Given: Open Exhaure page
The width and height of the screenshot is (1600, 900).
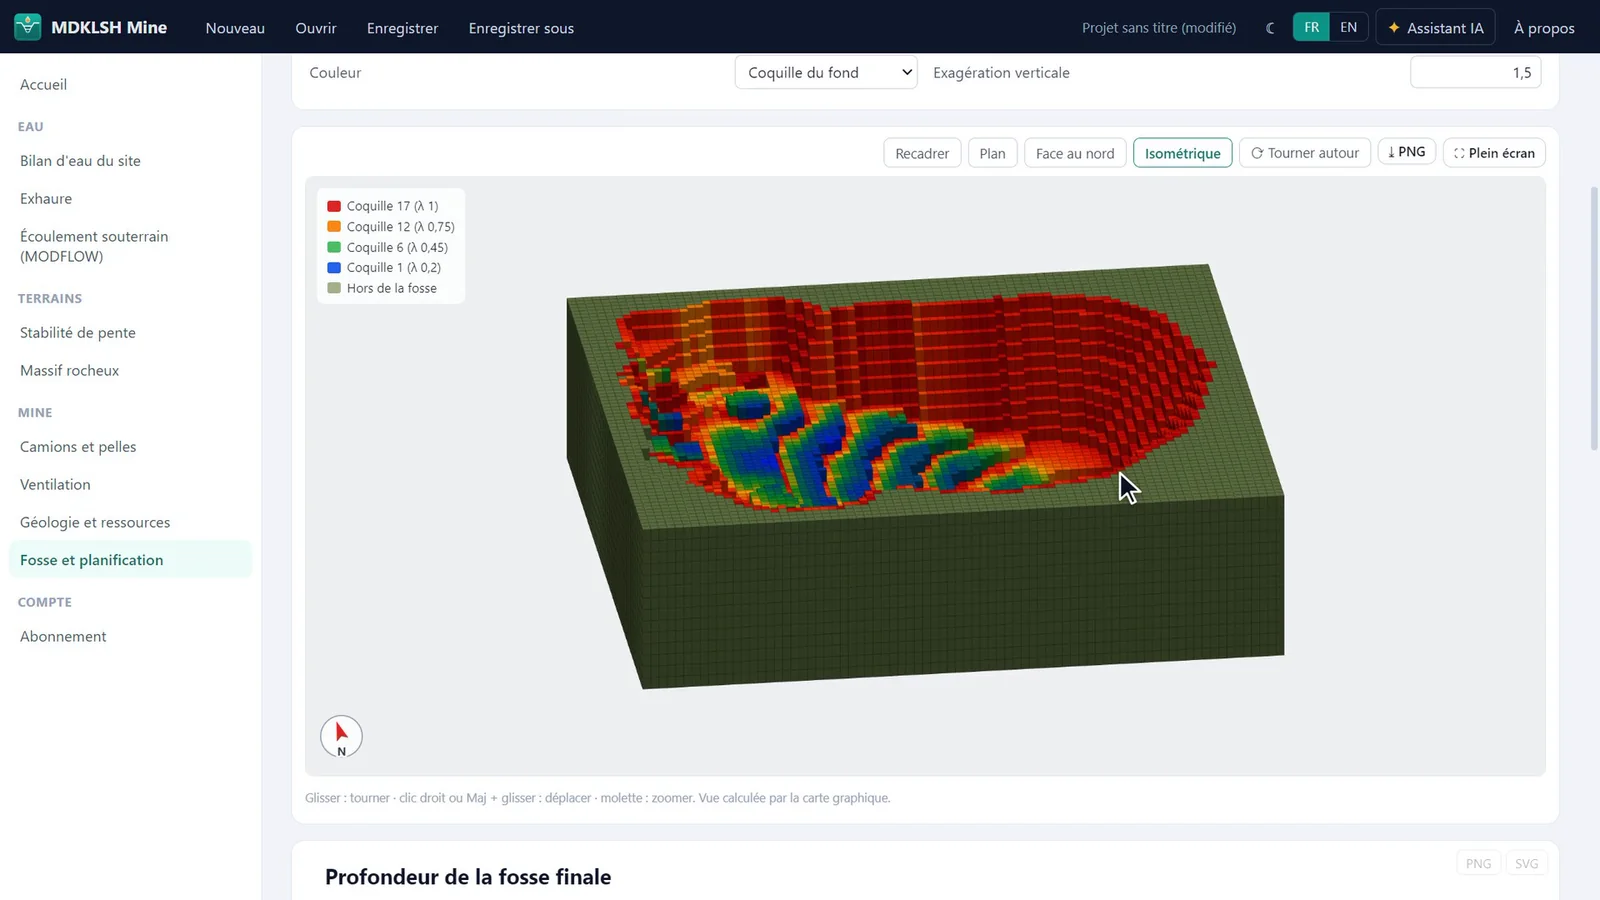Looking at the screenshot, I should pyautogui.click(x=130, y=198).
